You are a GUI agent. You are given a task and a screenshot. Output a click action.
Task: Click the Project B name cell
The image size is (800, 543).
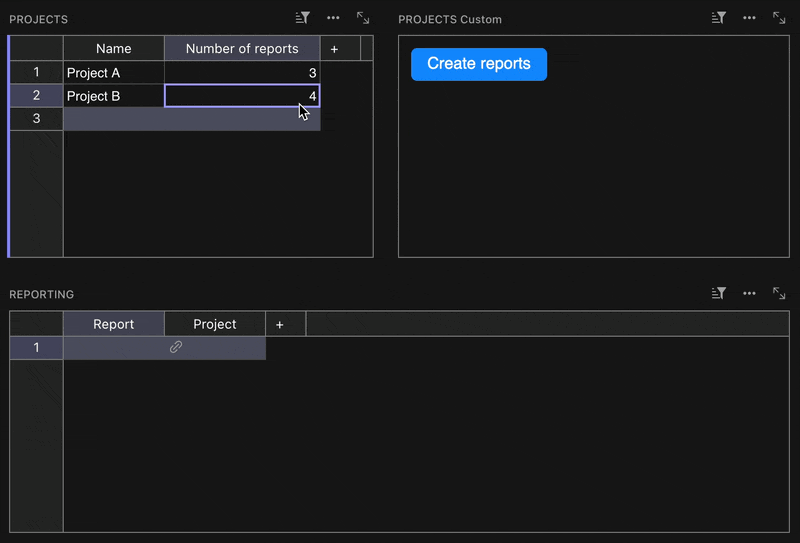(x=113, y=96)
